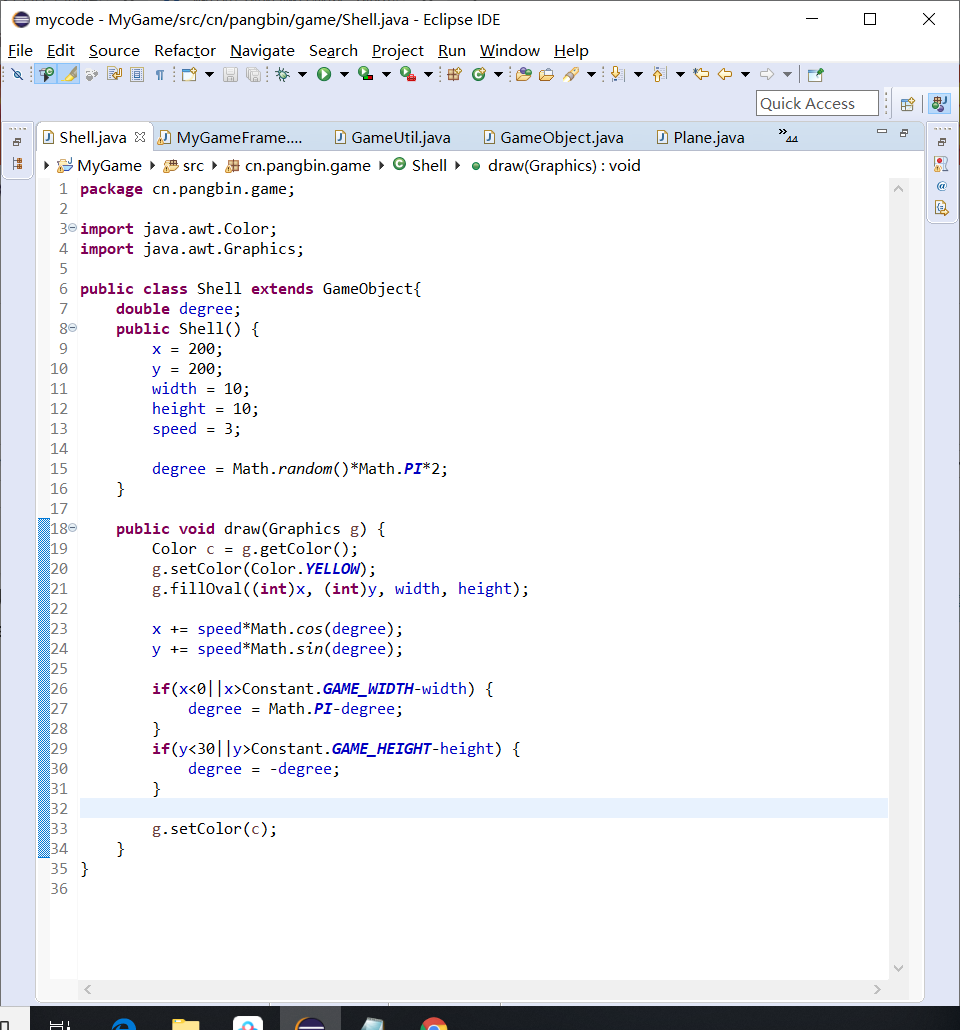The image size is (960, 1030).
Task: Switch to the GameUtil.java tab
Action: (393, 137)
